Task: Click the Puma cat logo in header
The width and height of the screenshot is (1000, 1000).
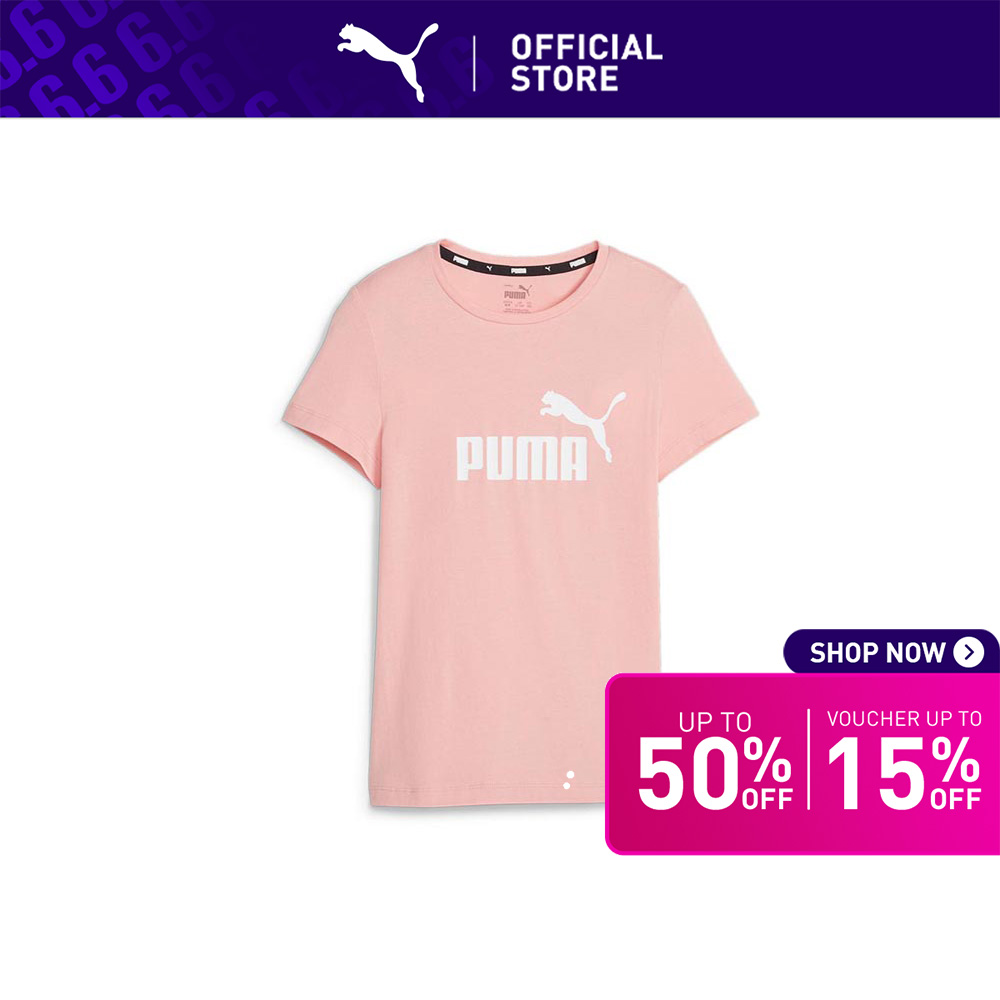Action: pos(388,62)
